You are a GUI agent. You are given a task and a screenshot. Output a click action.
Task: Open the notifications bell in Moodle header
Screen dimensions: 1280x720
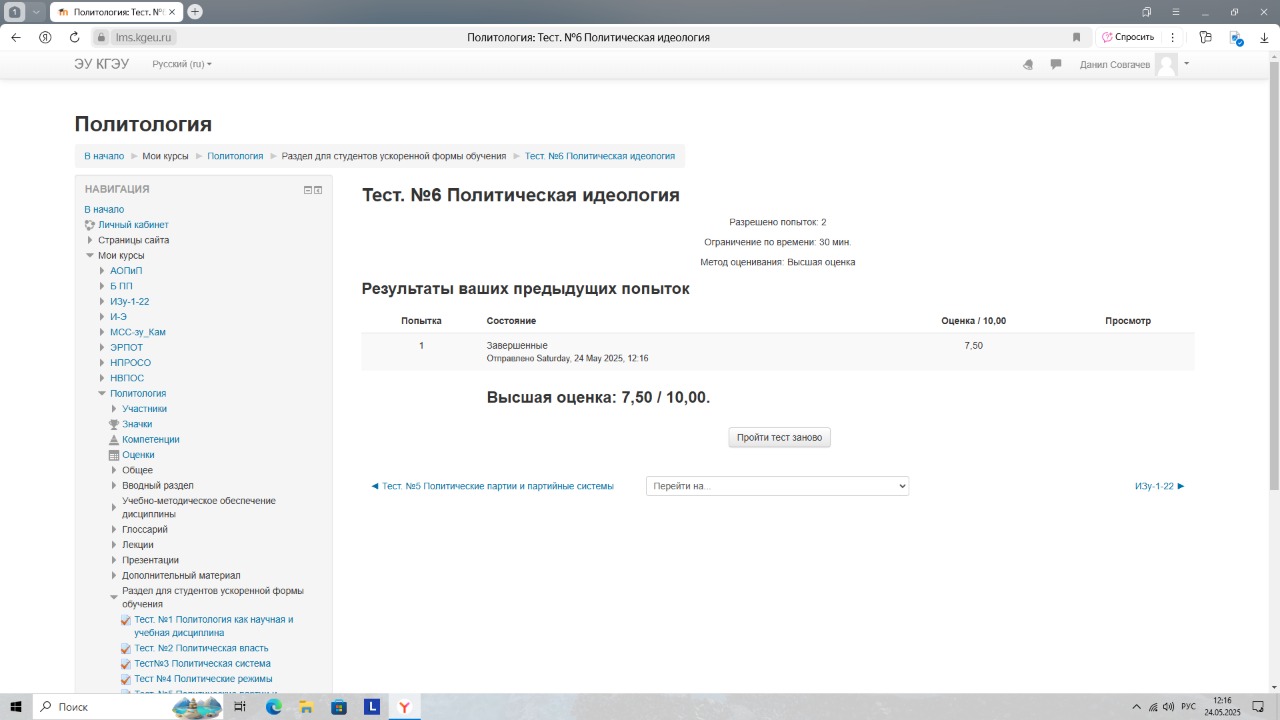[x=1028, y=64]
